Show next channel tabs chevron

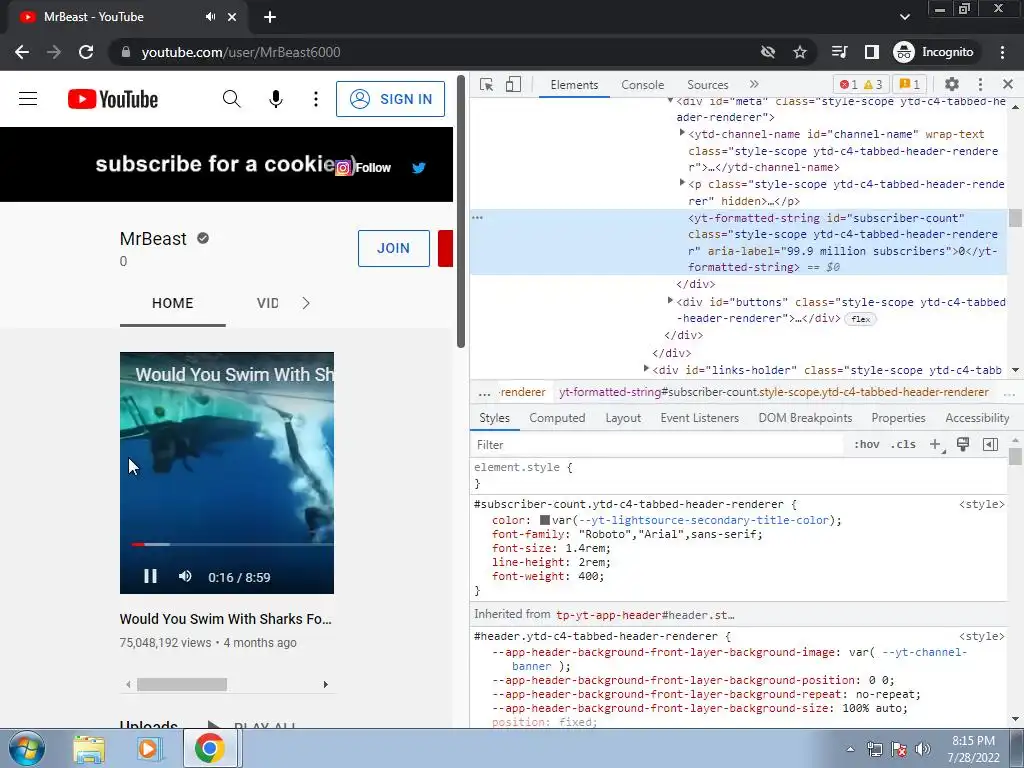point(306,304)
